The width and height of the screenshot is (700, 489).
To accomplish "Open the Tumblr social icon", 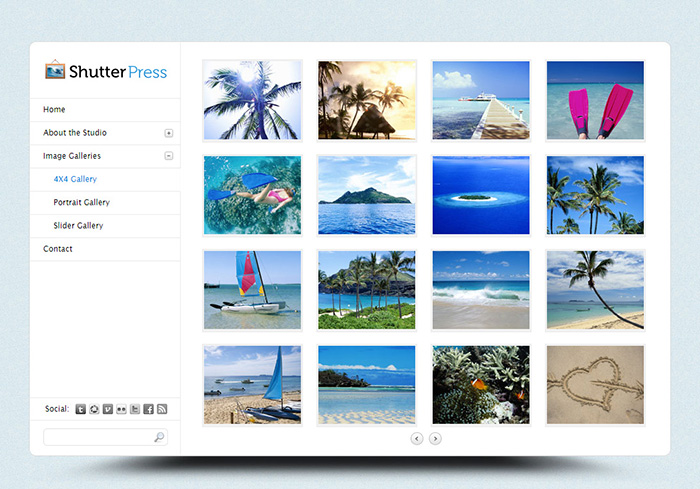I will tap(81, 409).
